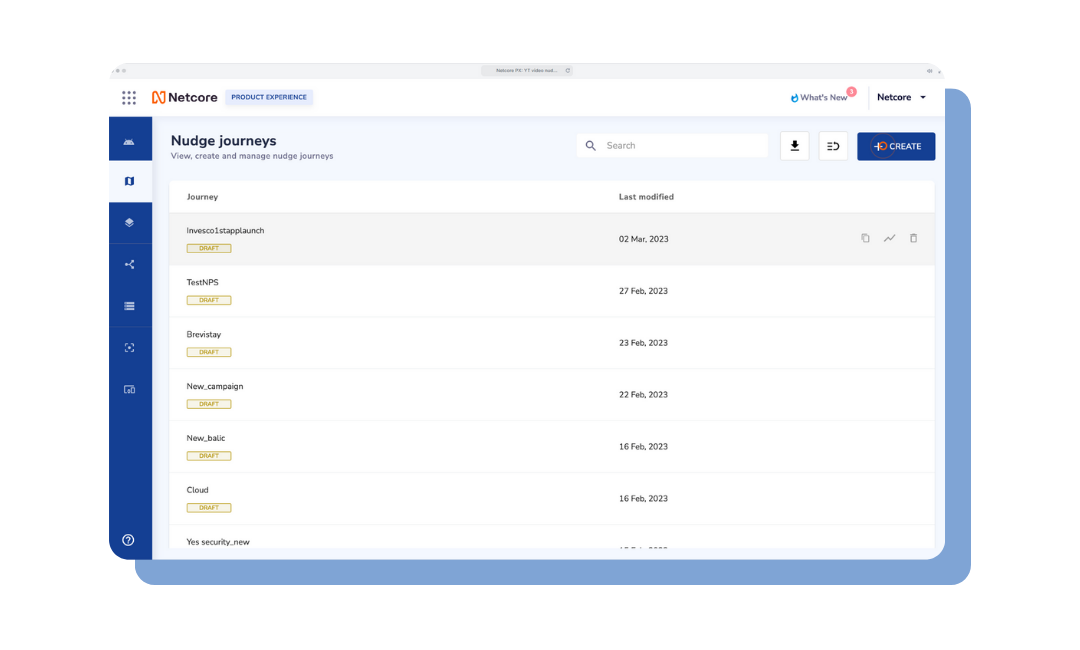
Task: Click into the Search journeys field
Action: (680, 146)
